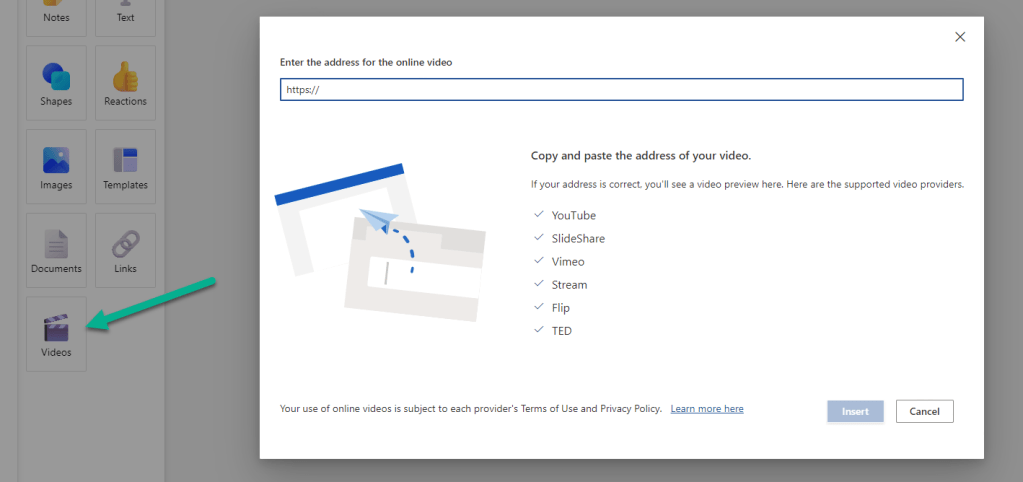The width and height of the screenshot is (1023, 482).
Task: Open the Shapes tool
Action: coord(56,83)
